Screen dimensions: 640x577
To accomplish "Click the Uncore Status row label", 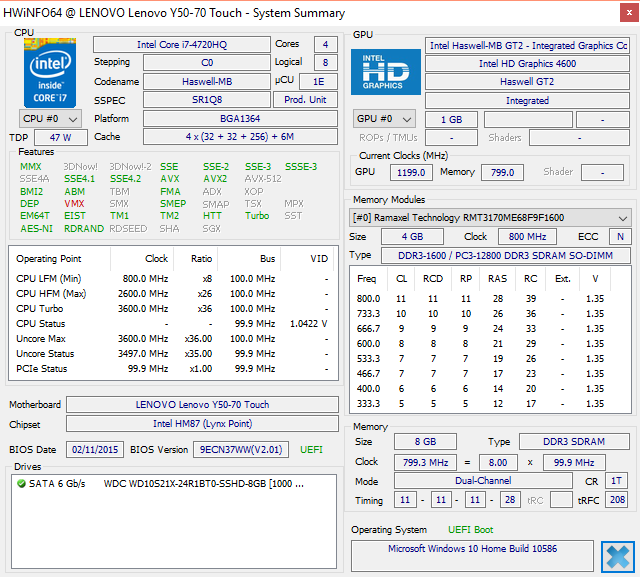I will pos(45,354).
